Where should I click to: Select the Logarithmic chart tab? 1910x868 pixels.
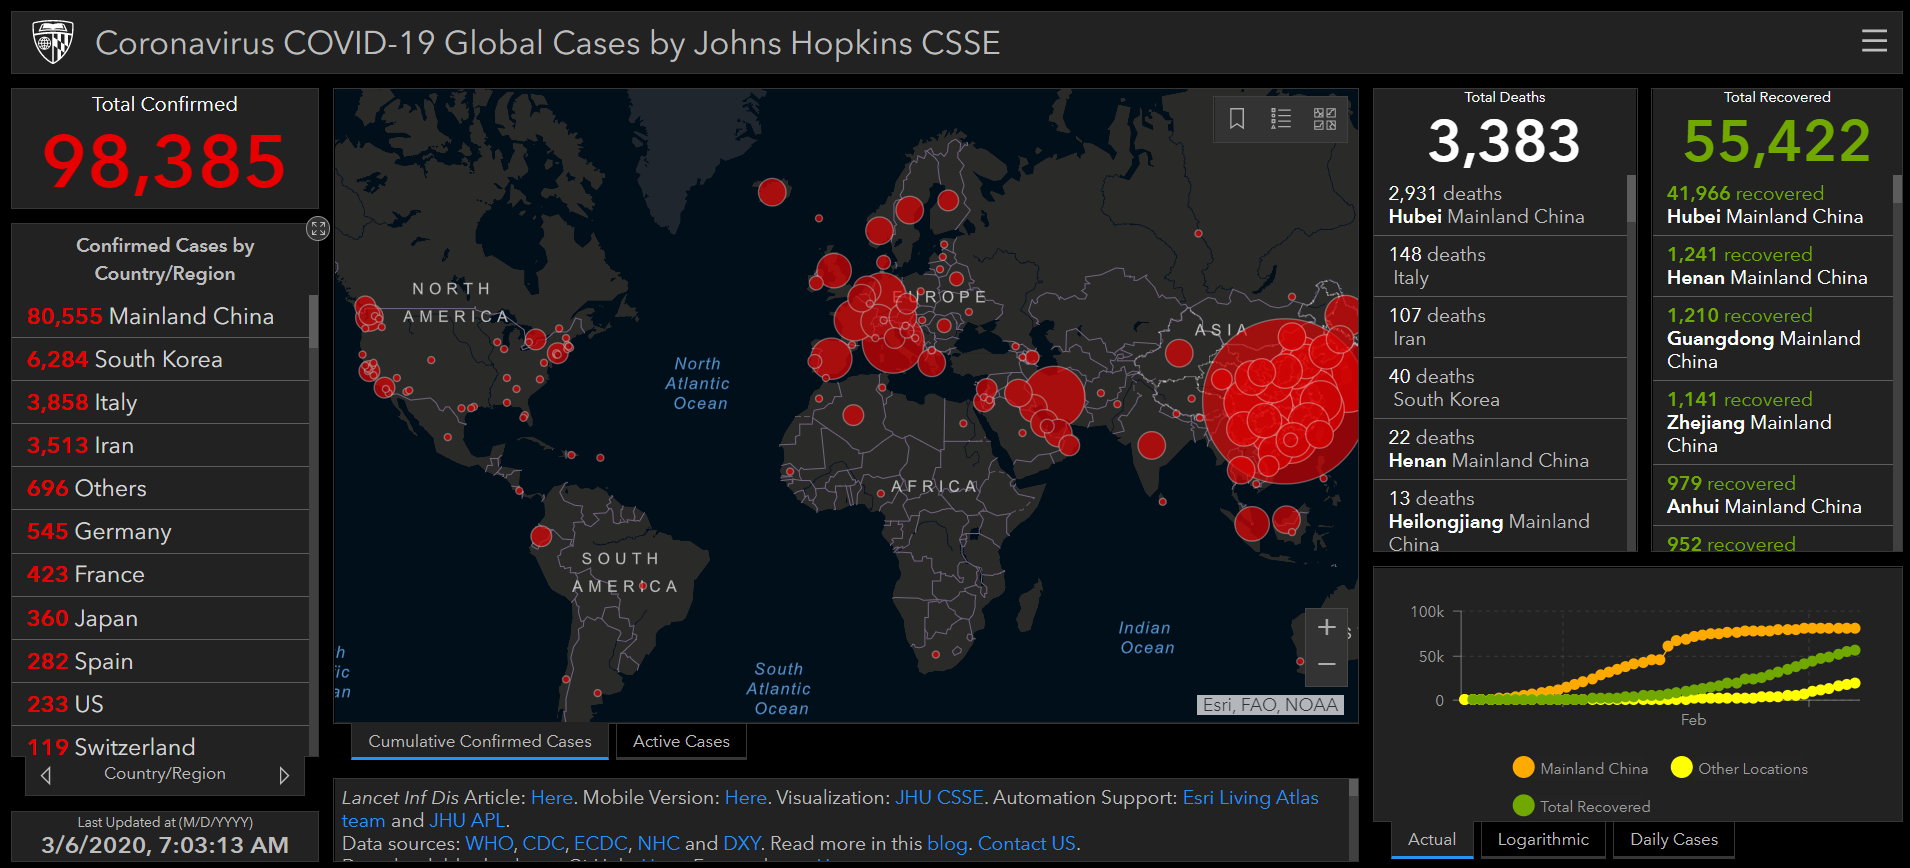click(x=1543, y=840)
